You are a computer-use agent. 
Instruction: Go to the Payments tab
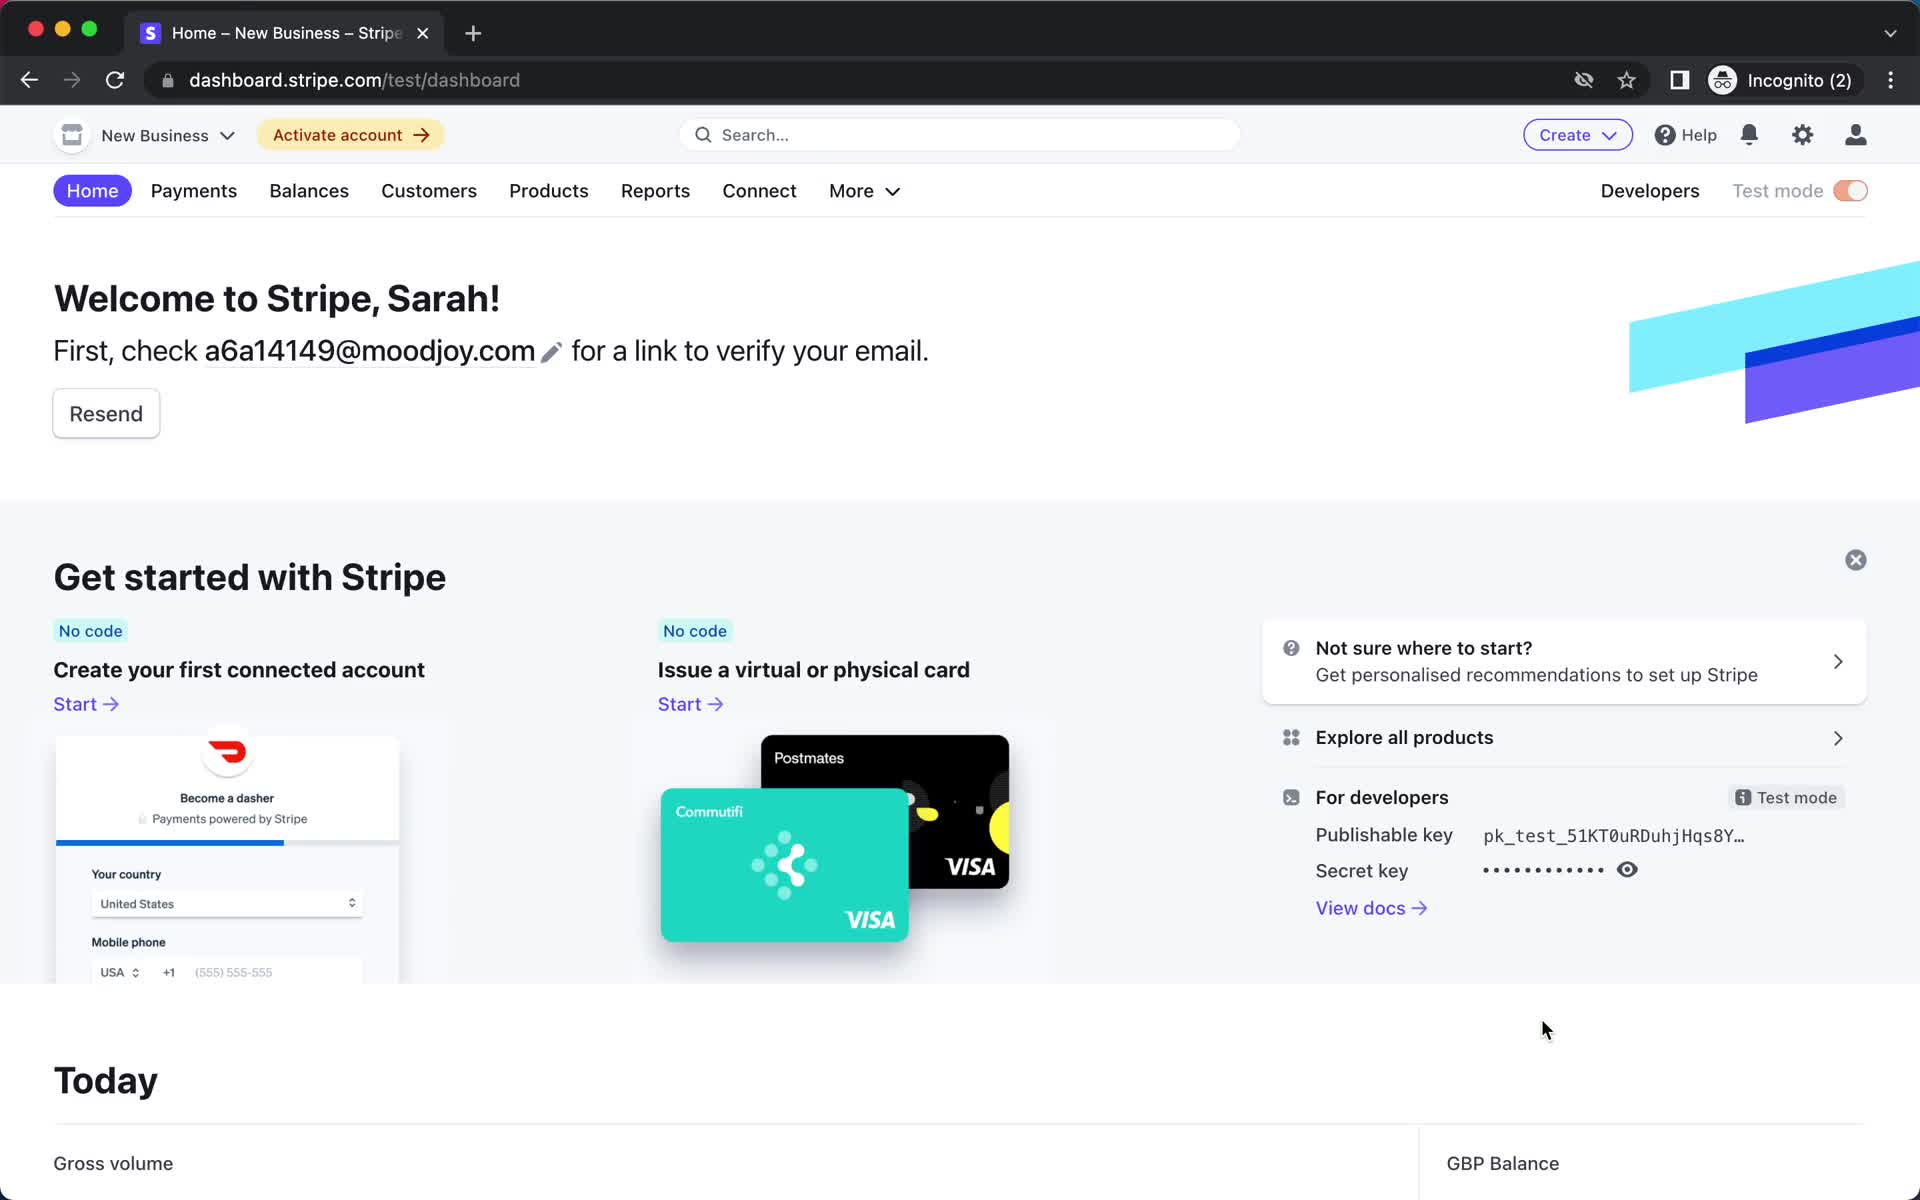pyautogui.click(x=194, y=191)
